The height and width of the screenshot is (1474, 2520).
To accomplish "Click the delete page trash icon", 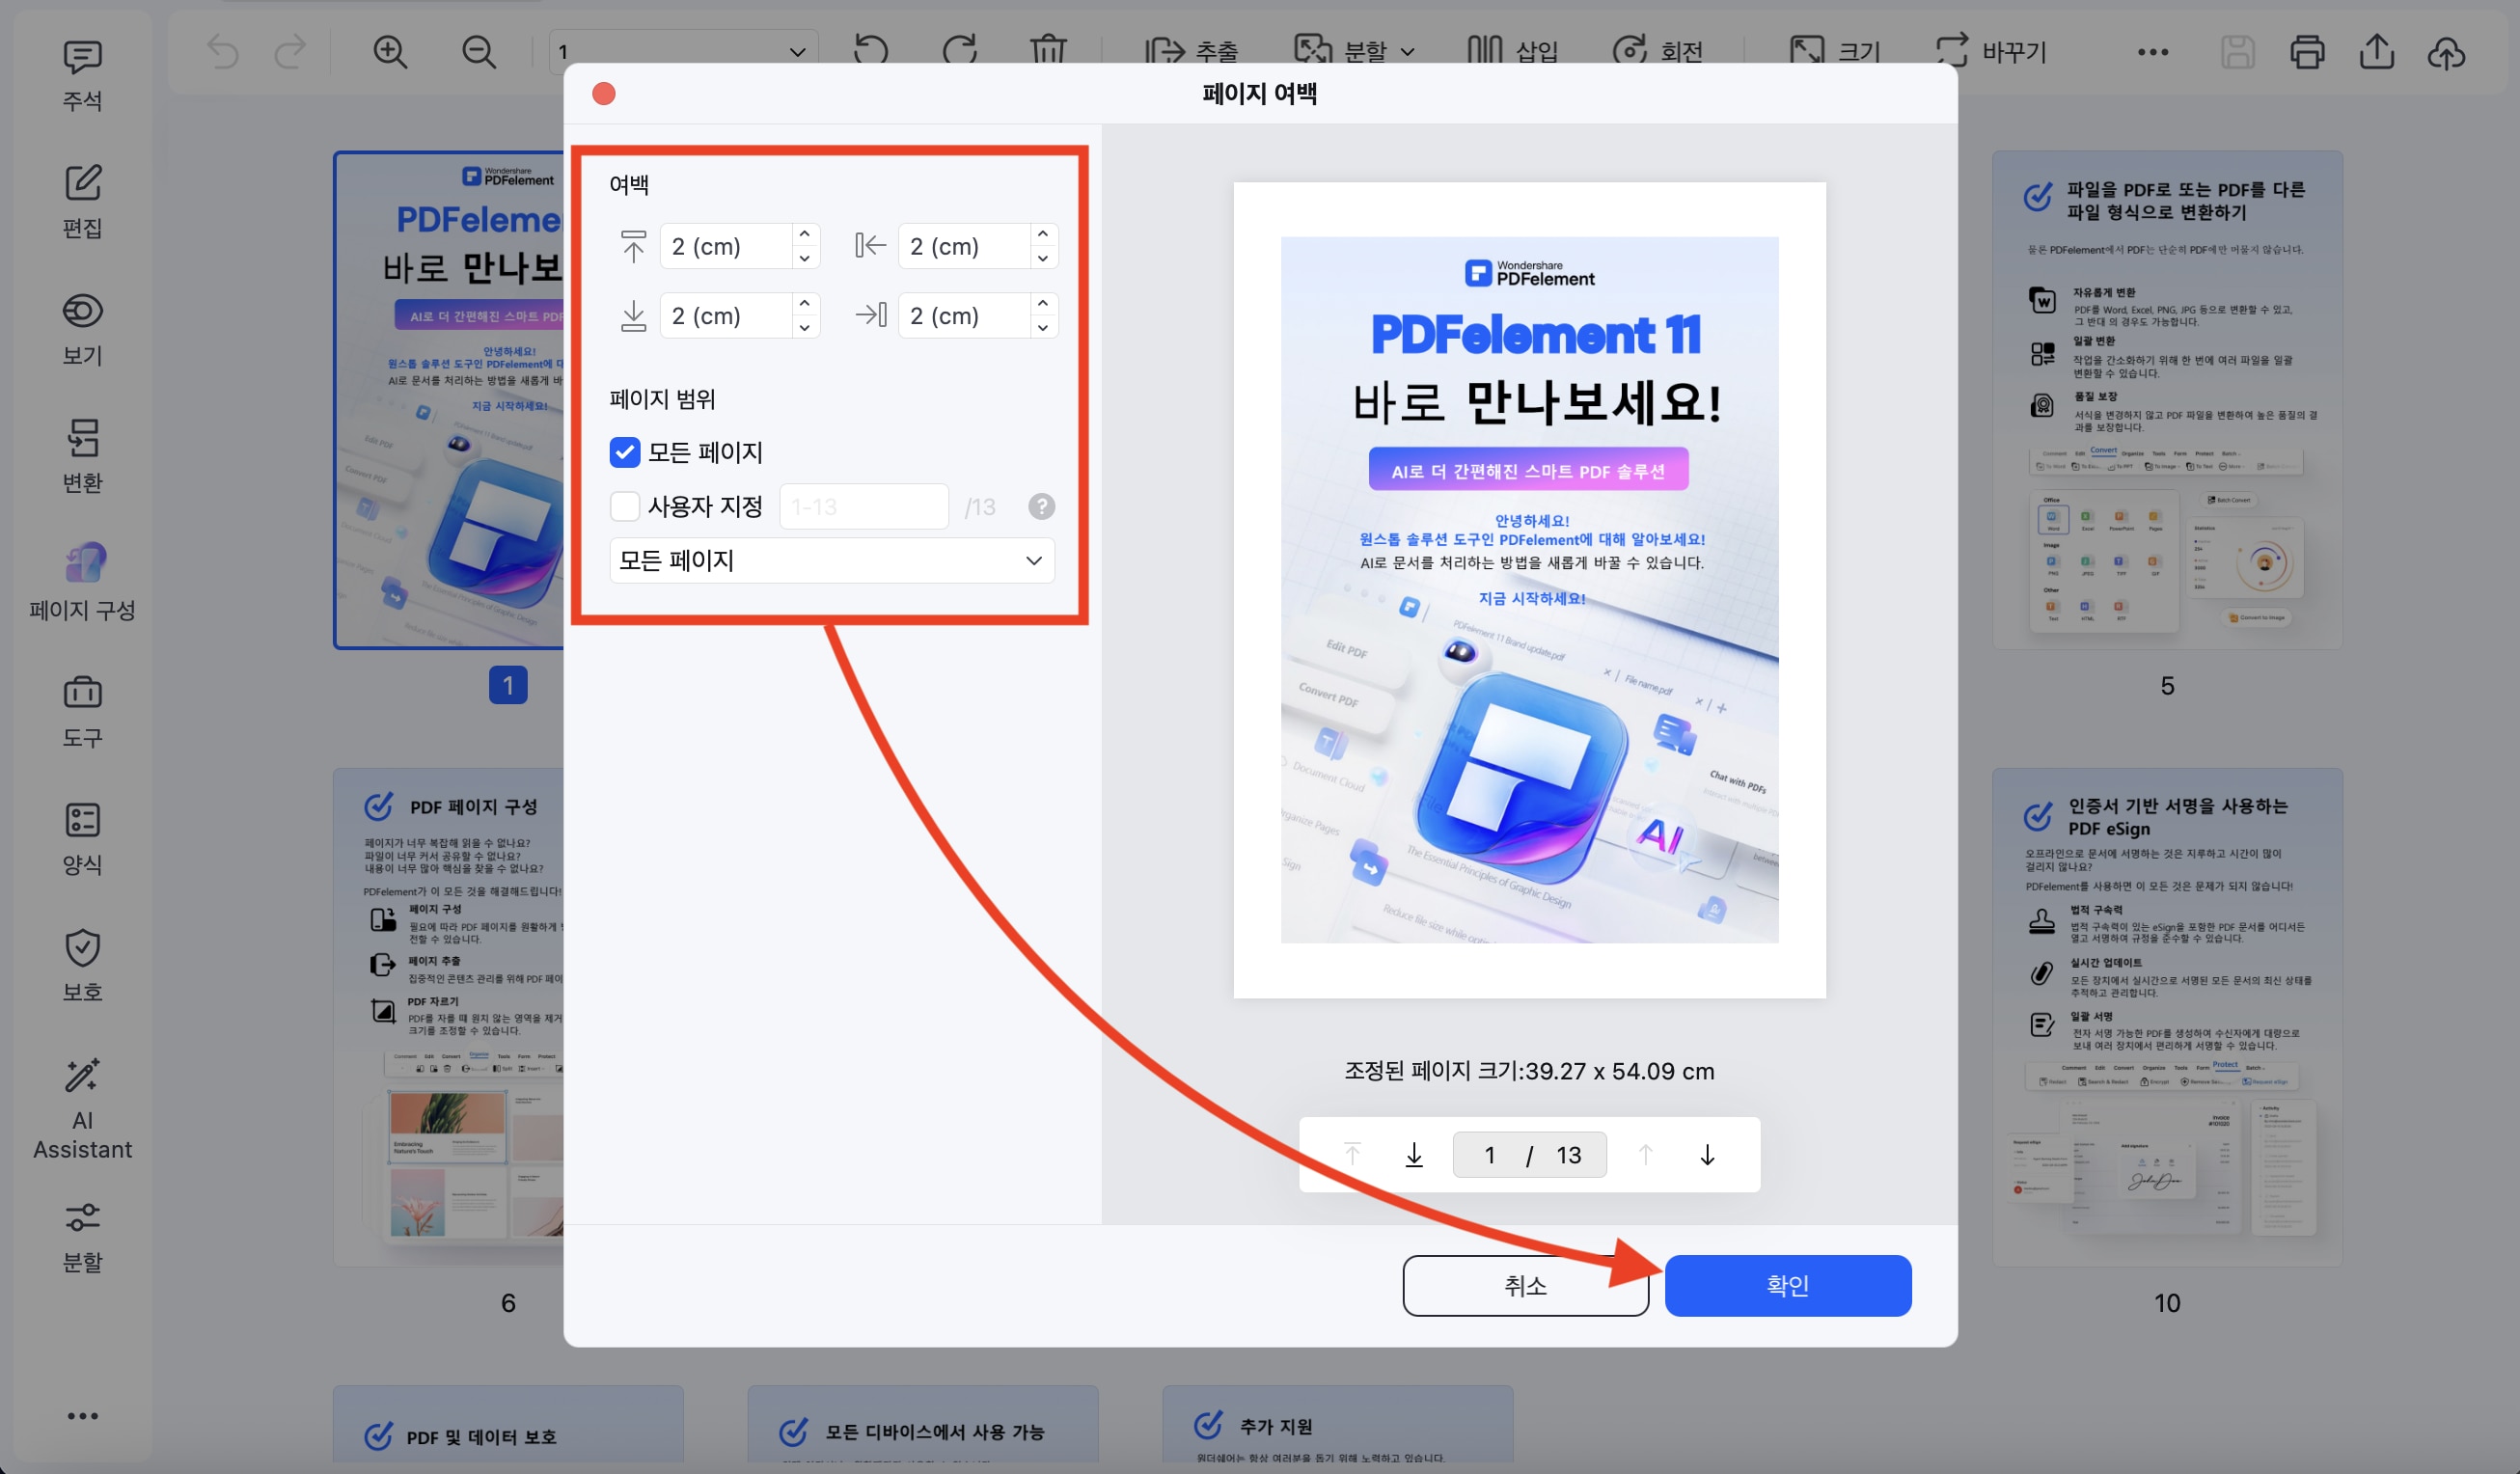I will (x=1049, y=50).
